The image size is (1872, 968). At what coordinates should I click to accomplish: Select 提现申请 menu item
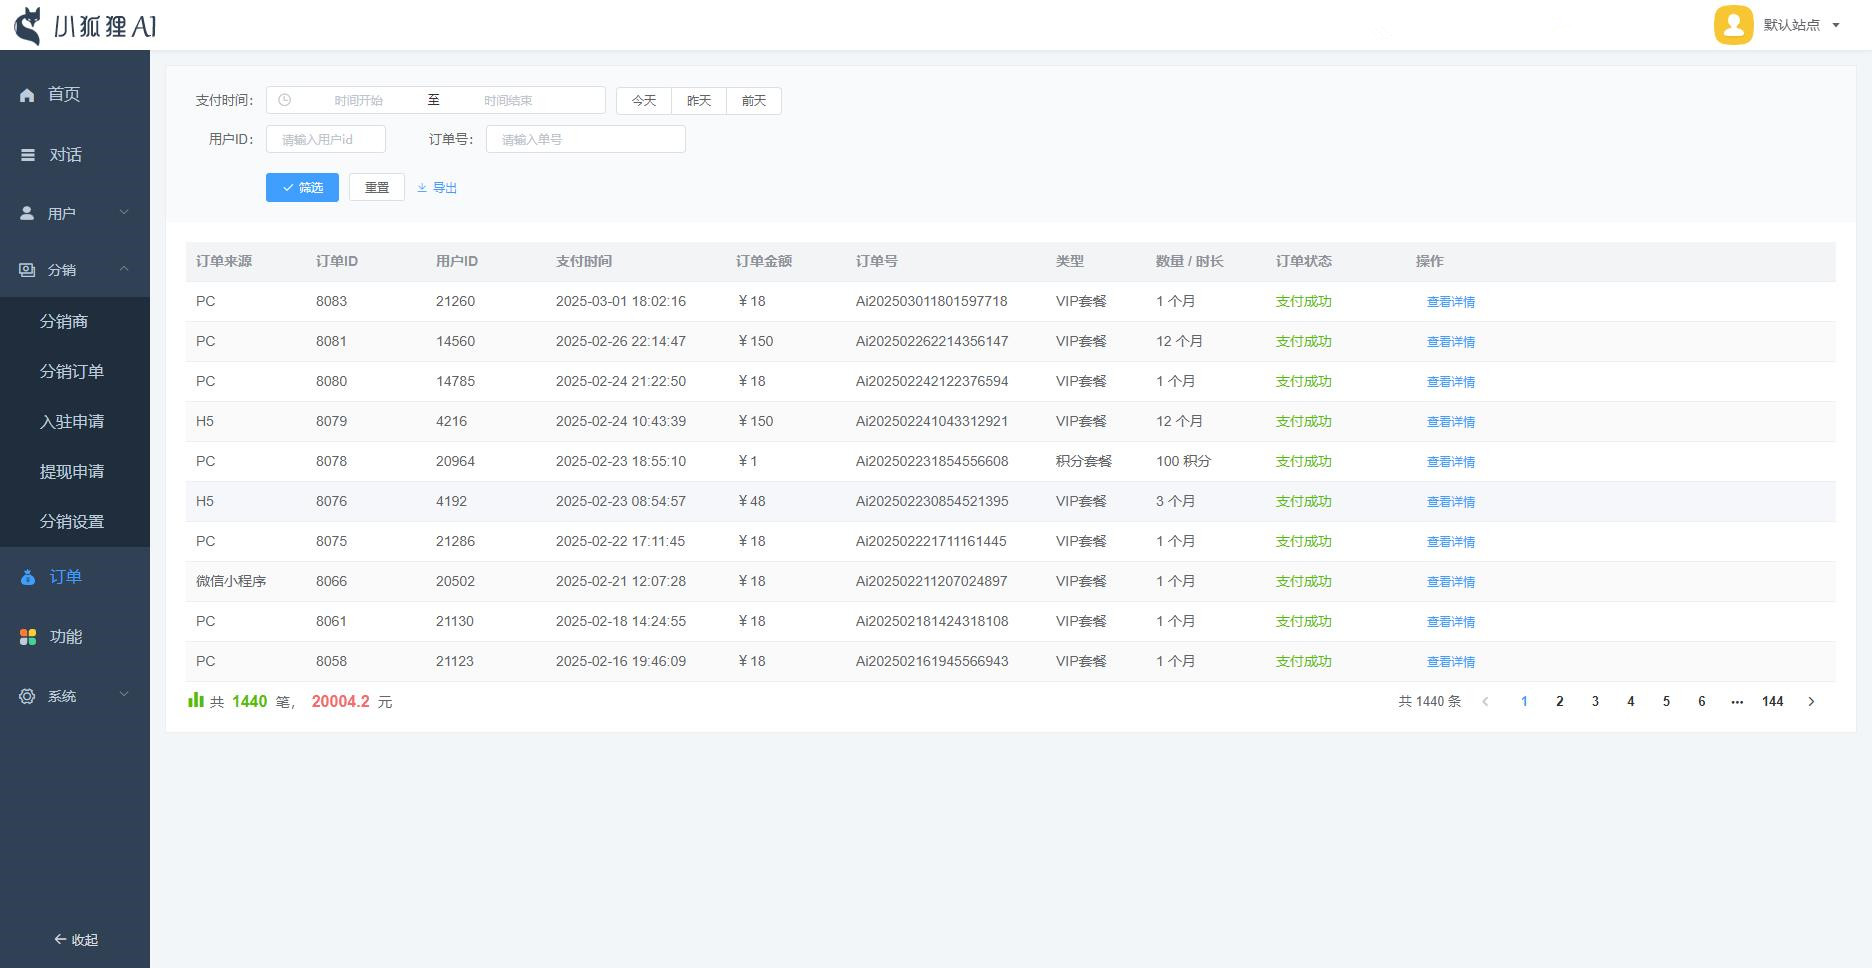coord(72,471)
